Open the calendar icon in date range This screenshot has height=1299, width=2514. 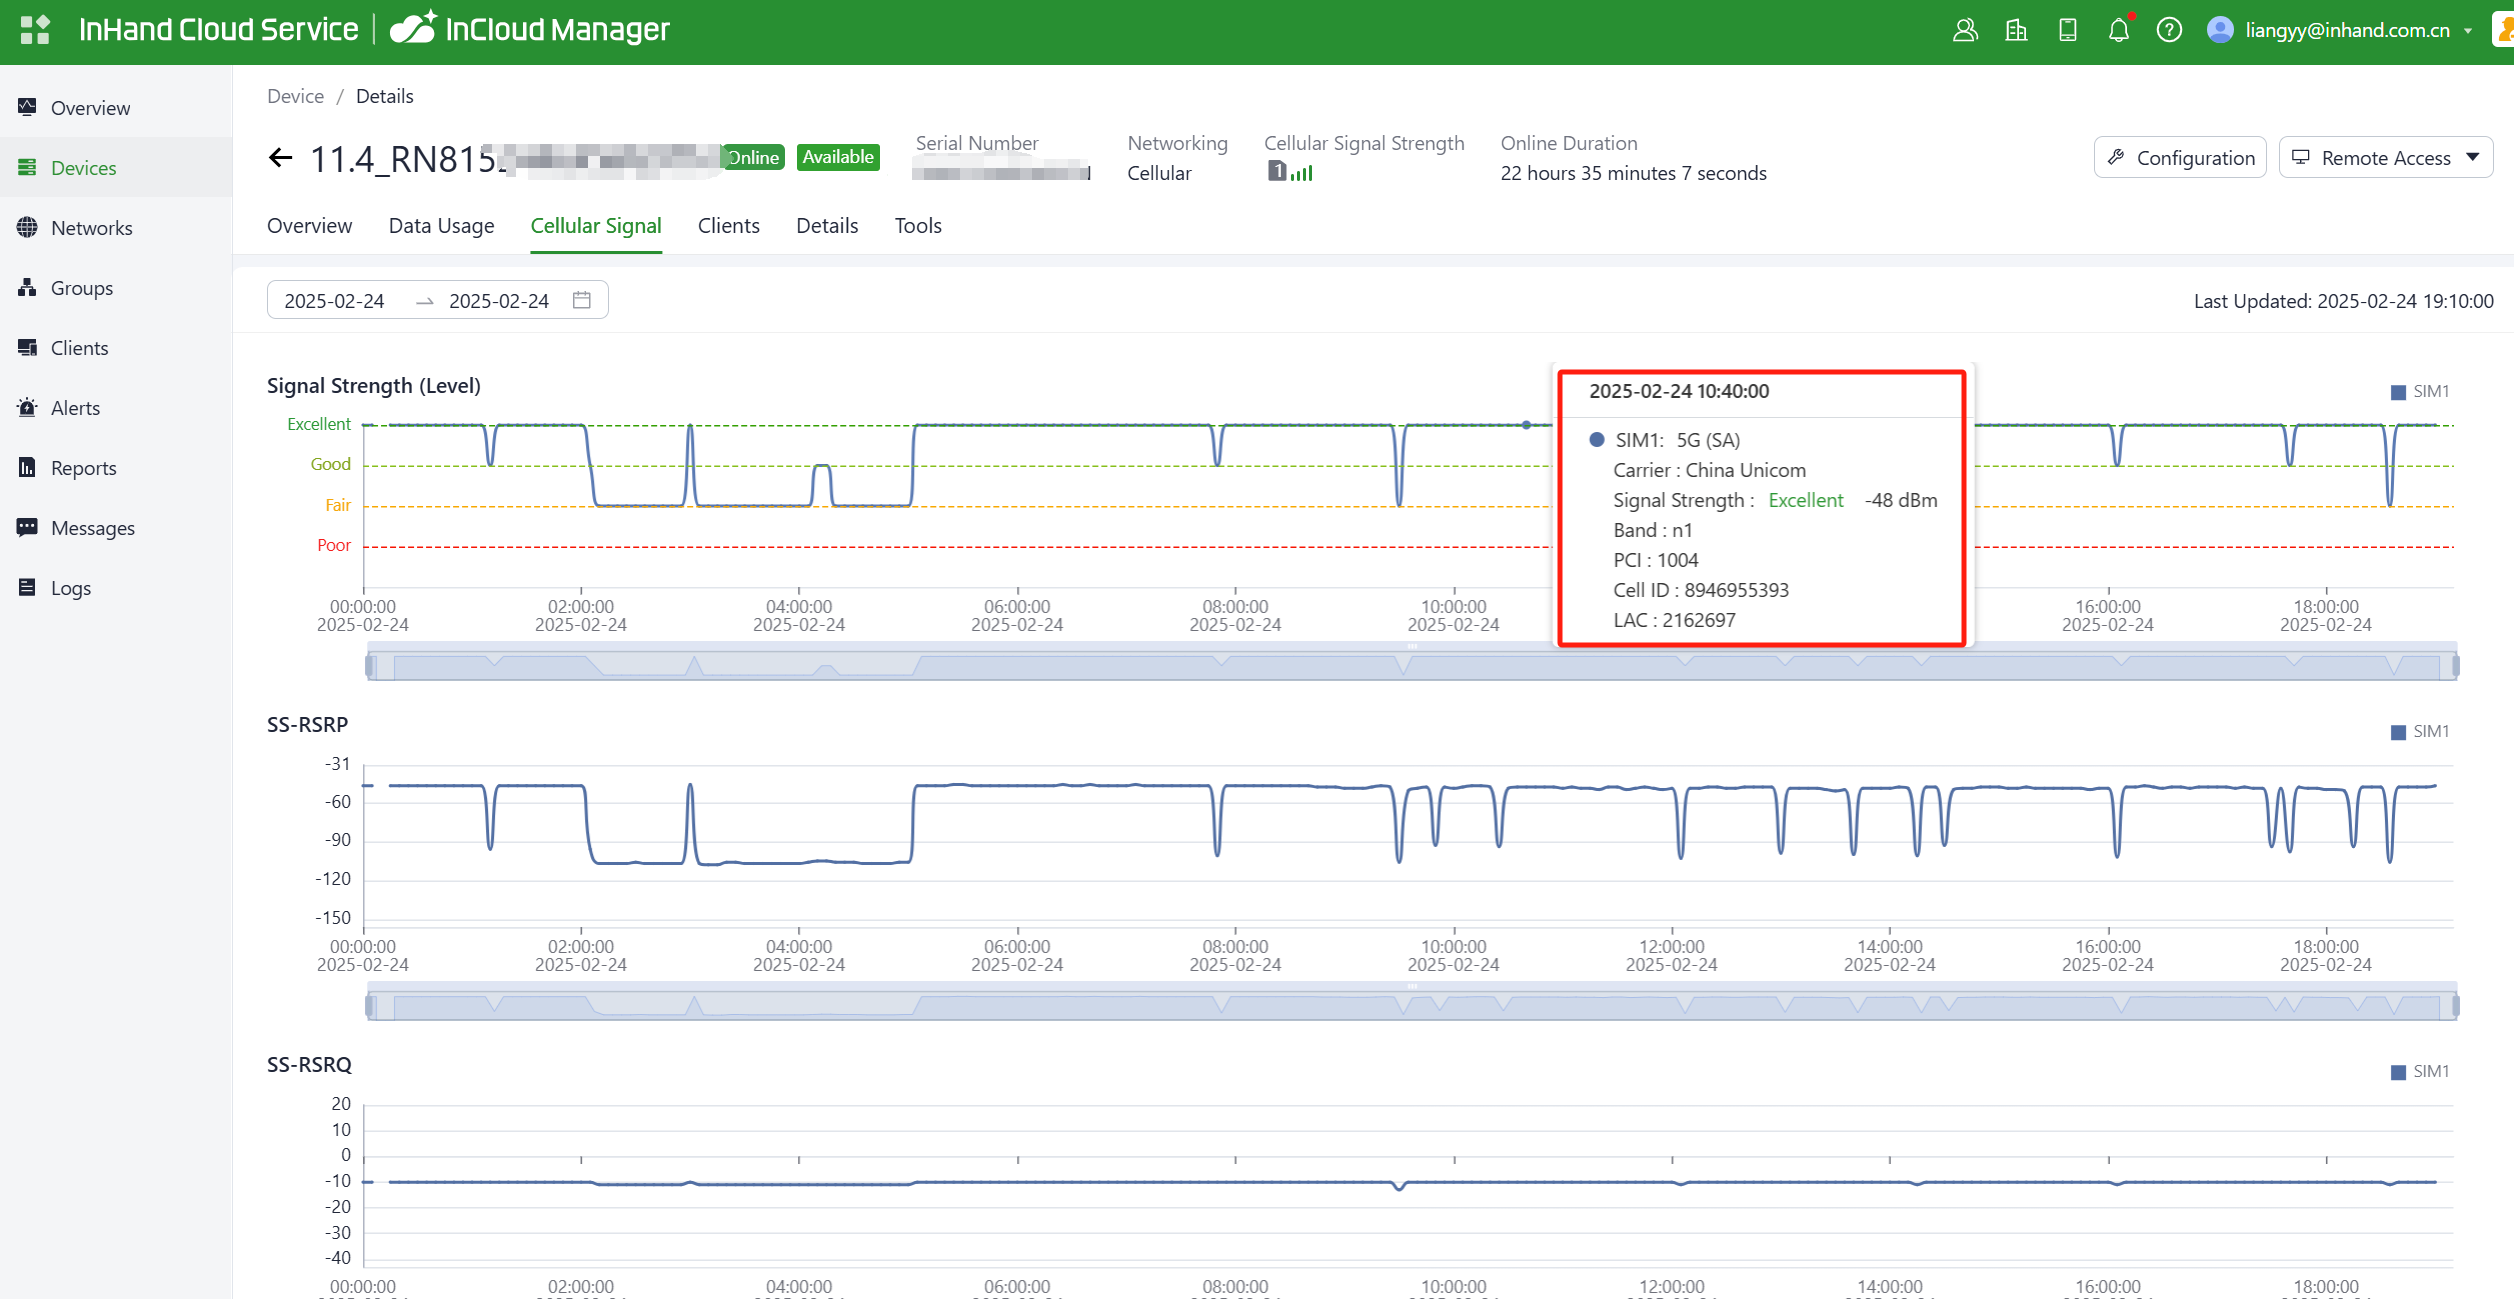point(582,300)
